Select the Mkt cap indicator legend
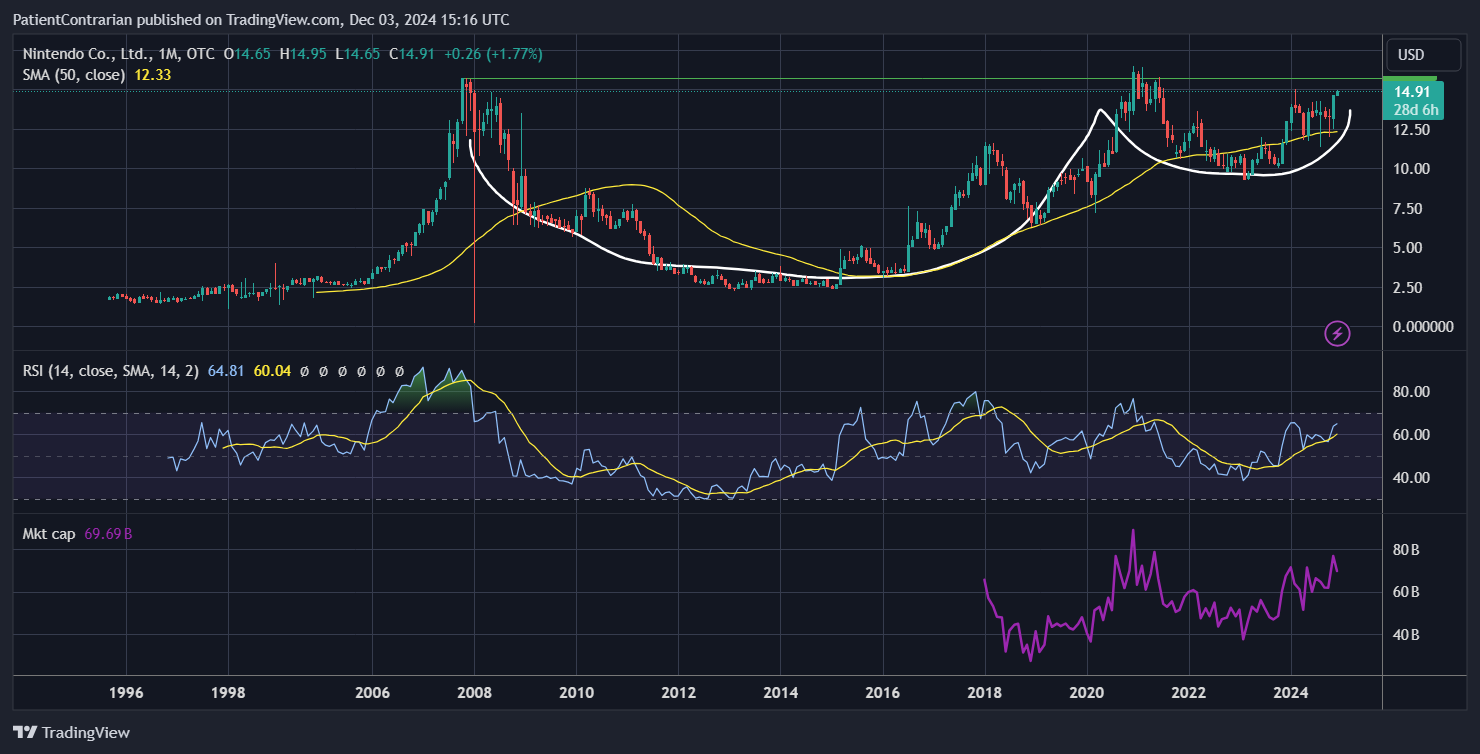 pos(49,534)
